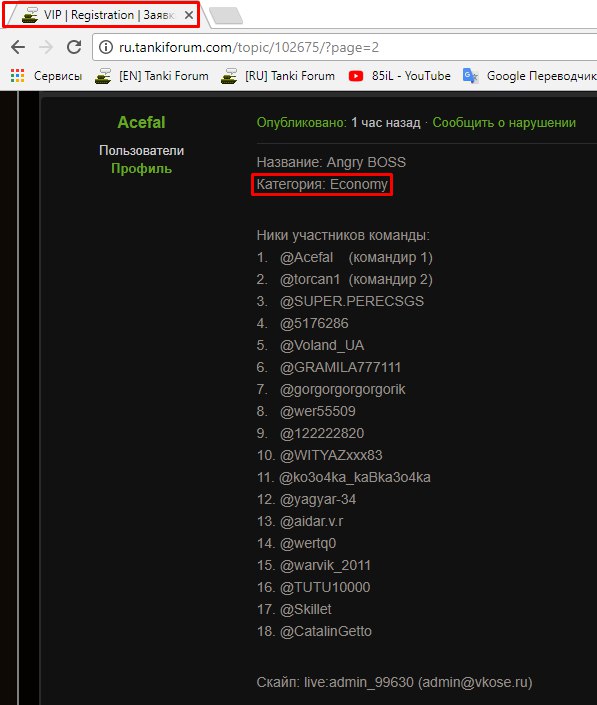Open the Сервисы apps grid bookmark
Viewport: 597px width, 705px height.
46,76
